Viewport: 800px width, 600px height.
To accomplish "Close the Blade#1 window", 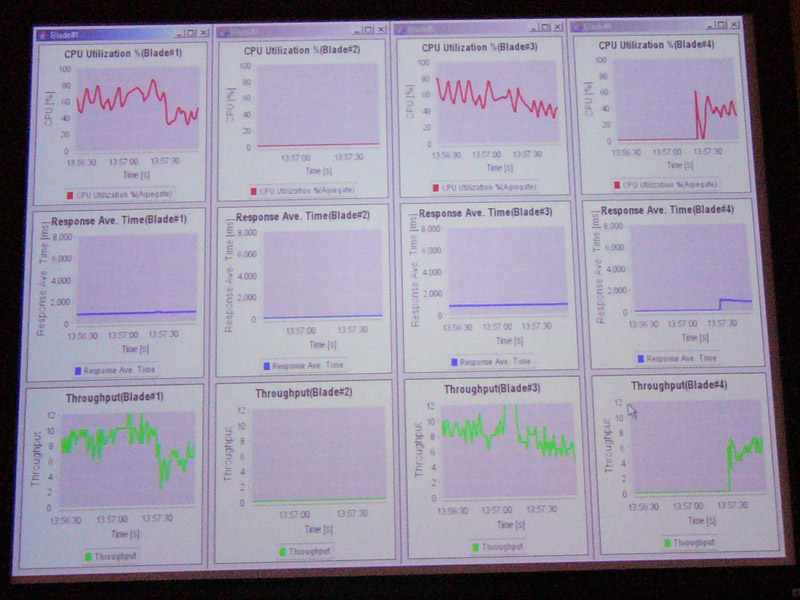I will 204,32.
